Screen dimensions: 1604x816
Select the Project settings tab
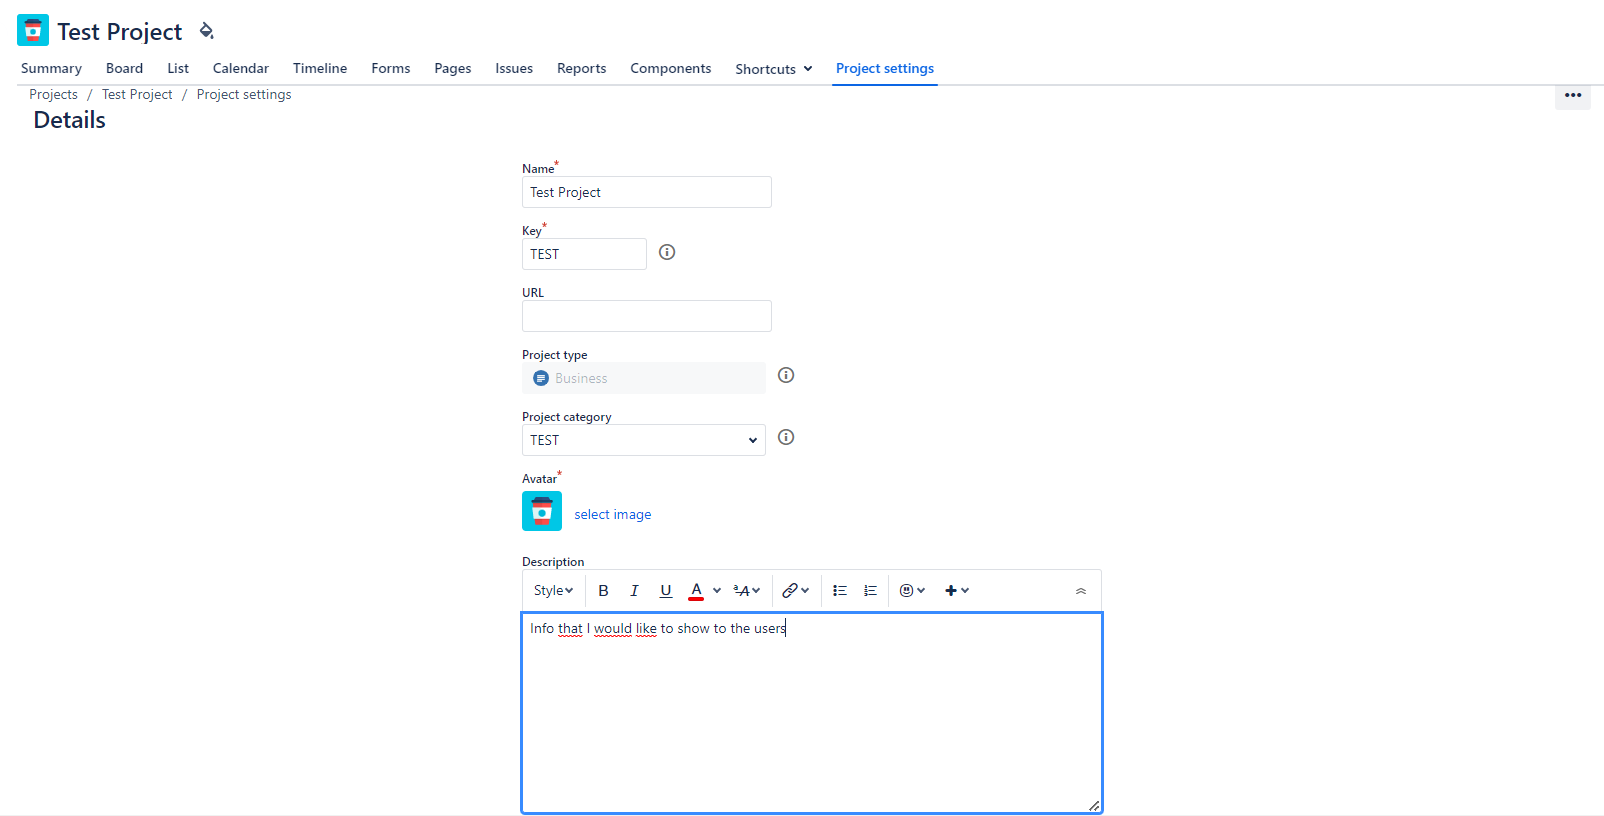coord(885,68)
